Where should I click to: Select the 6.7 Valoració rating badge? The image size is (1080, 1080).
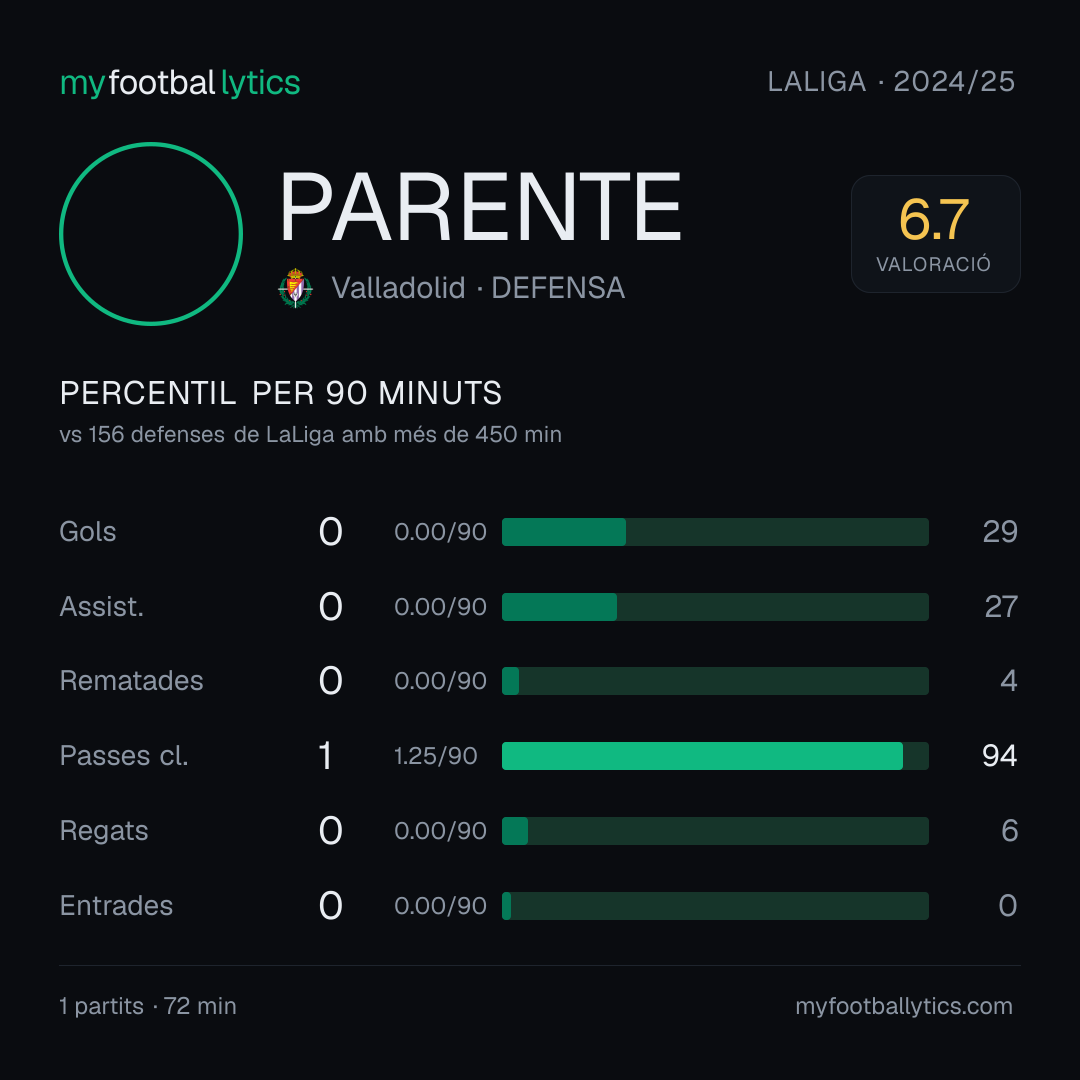(935, 233)
